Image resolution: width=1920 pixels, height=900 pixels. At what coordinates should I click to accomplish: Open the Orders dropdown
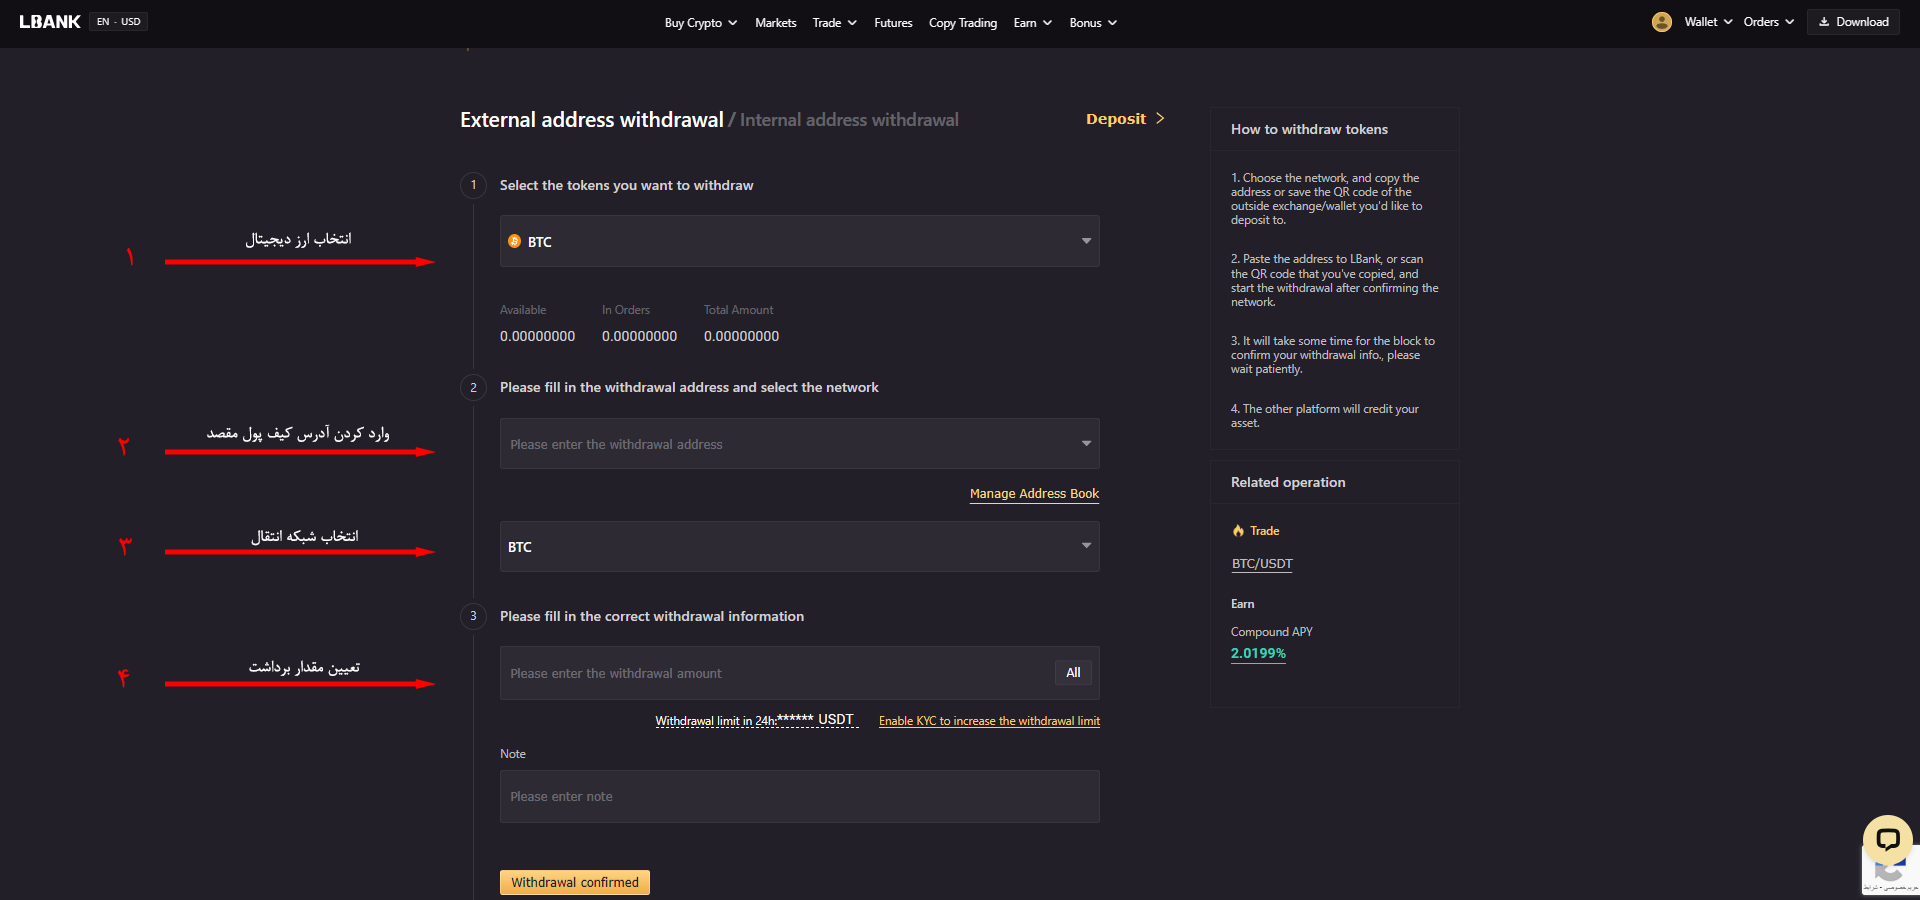click(1769, 22)
